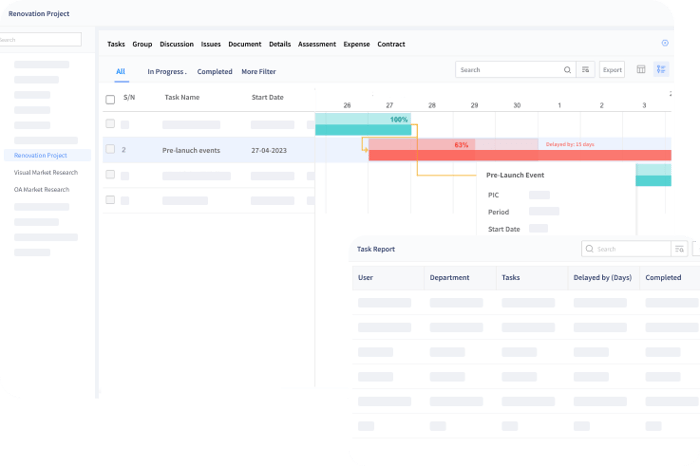Viewport: 700px width, 466px height.
Task: Open the filter icon beside the task search box
Action: point(585,70)
